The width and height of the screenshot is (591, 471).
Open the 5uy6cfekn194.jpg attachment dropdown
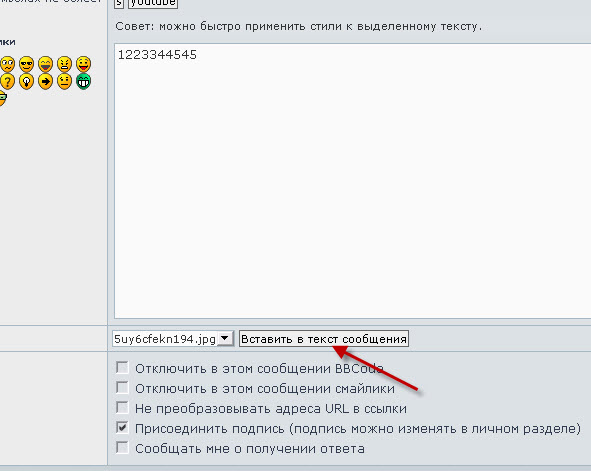pyautogui.click(x=173, y=339)
